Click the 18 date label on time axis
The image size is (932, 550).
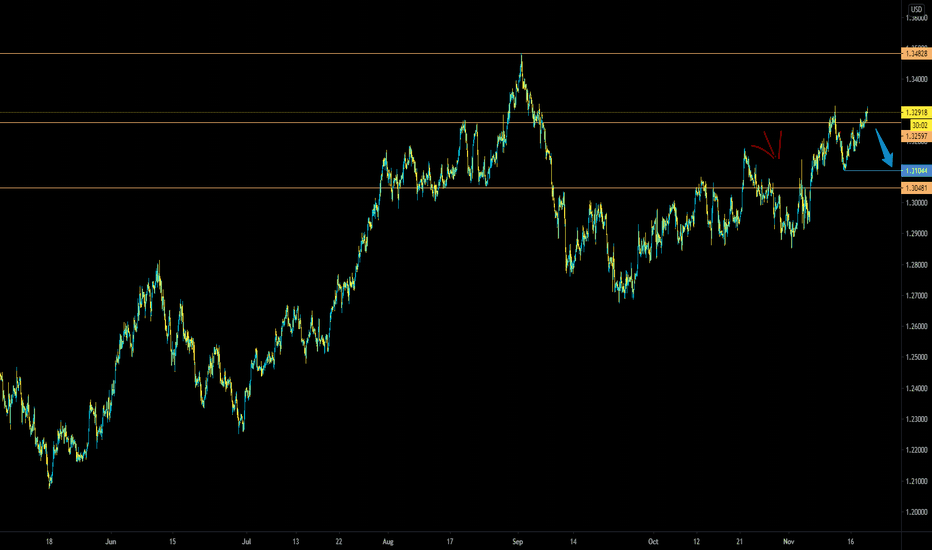[49, 542]
